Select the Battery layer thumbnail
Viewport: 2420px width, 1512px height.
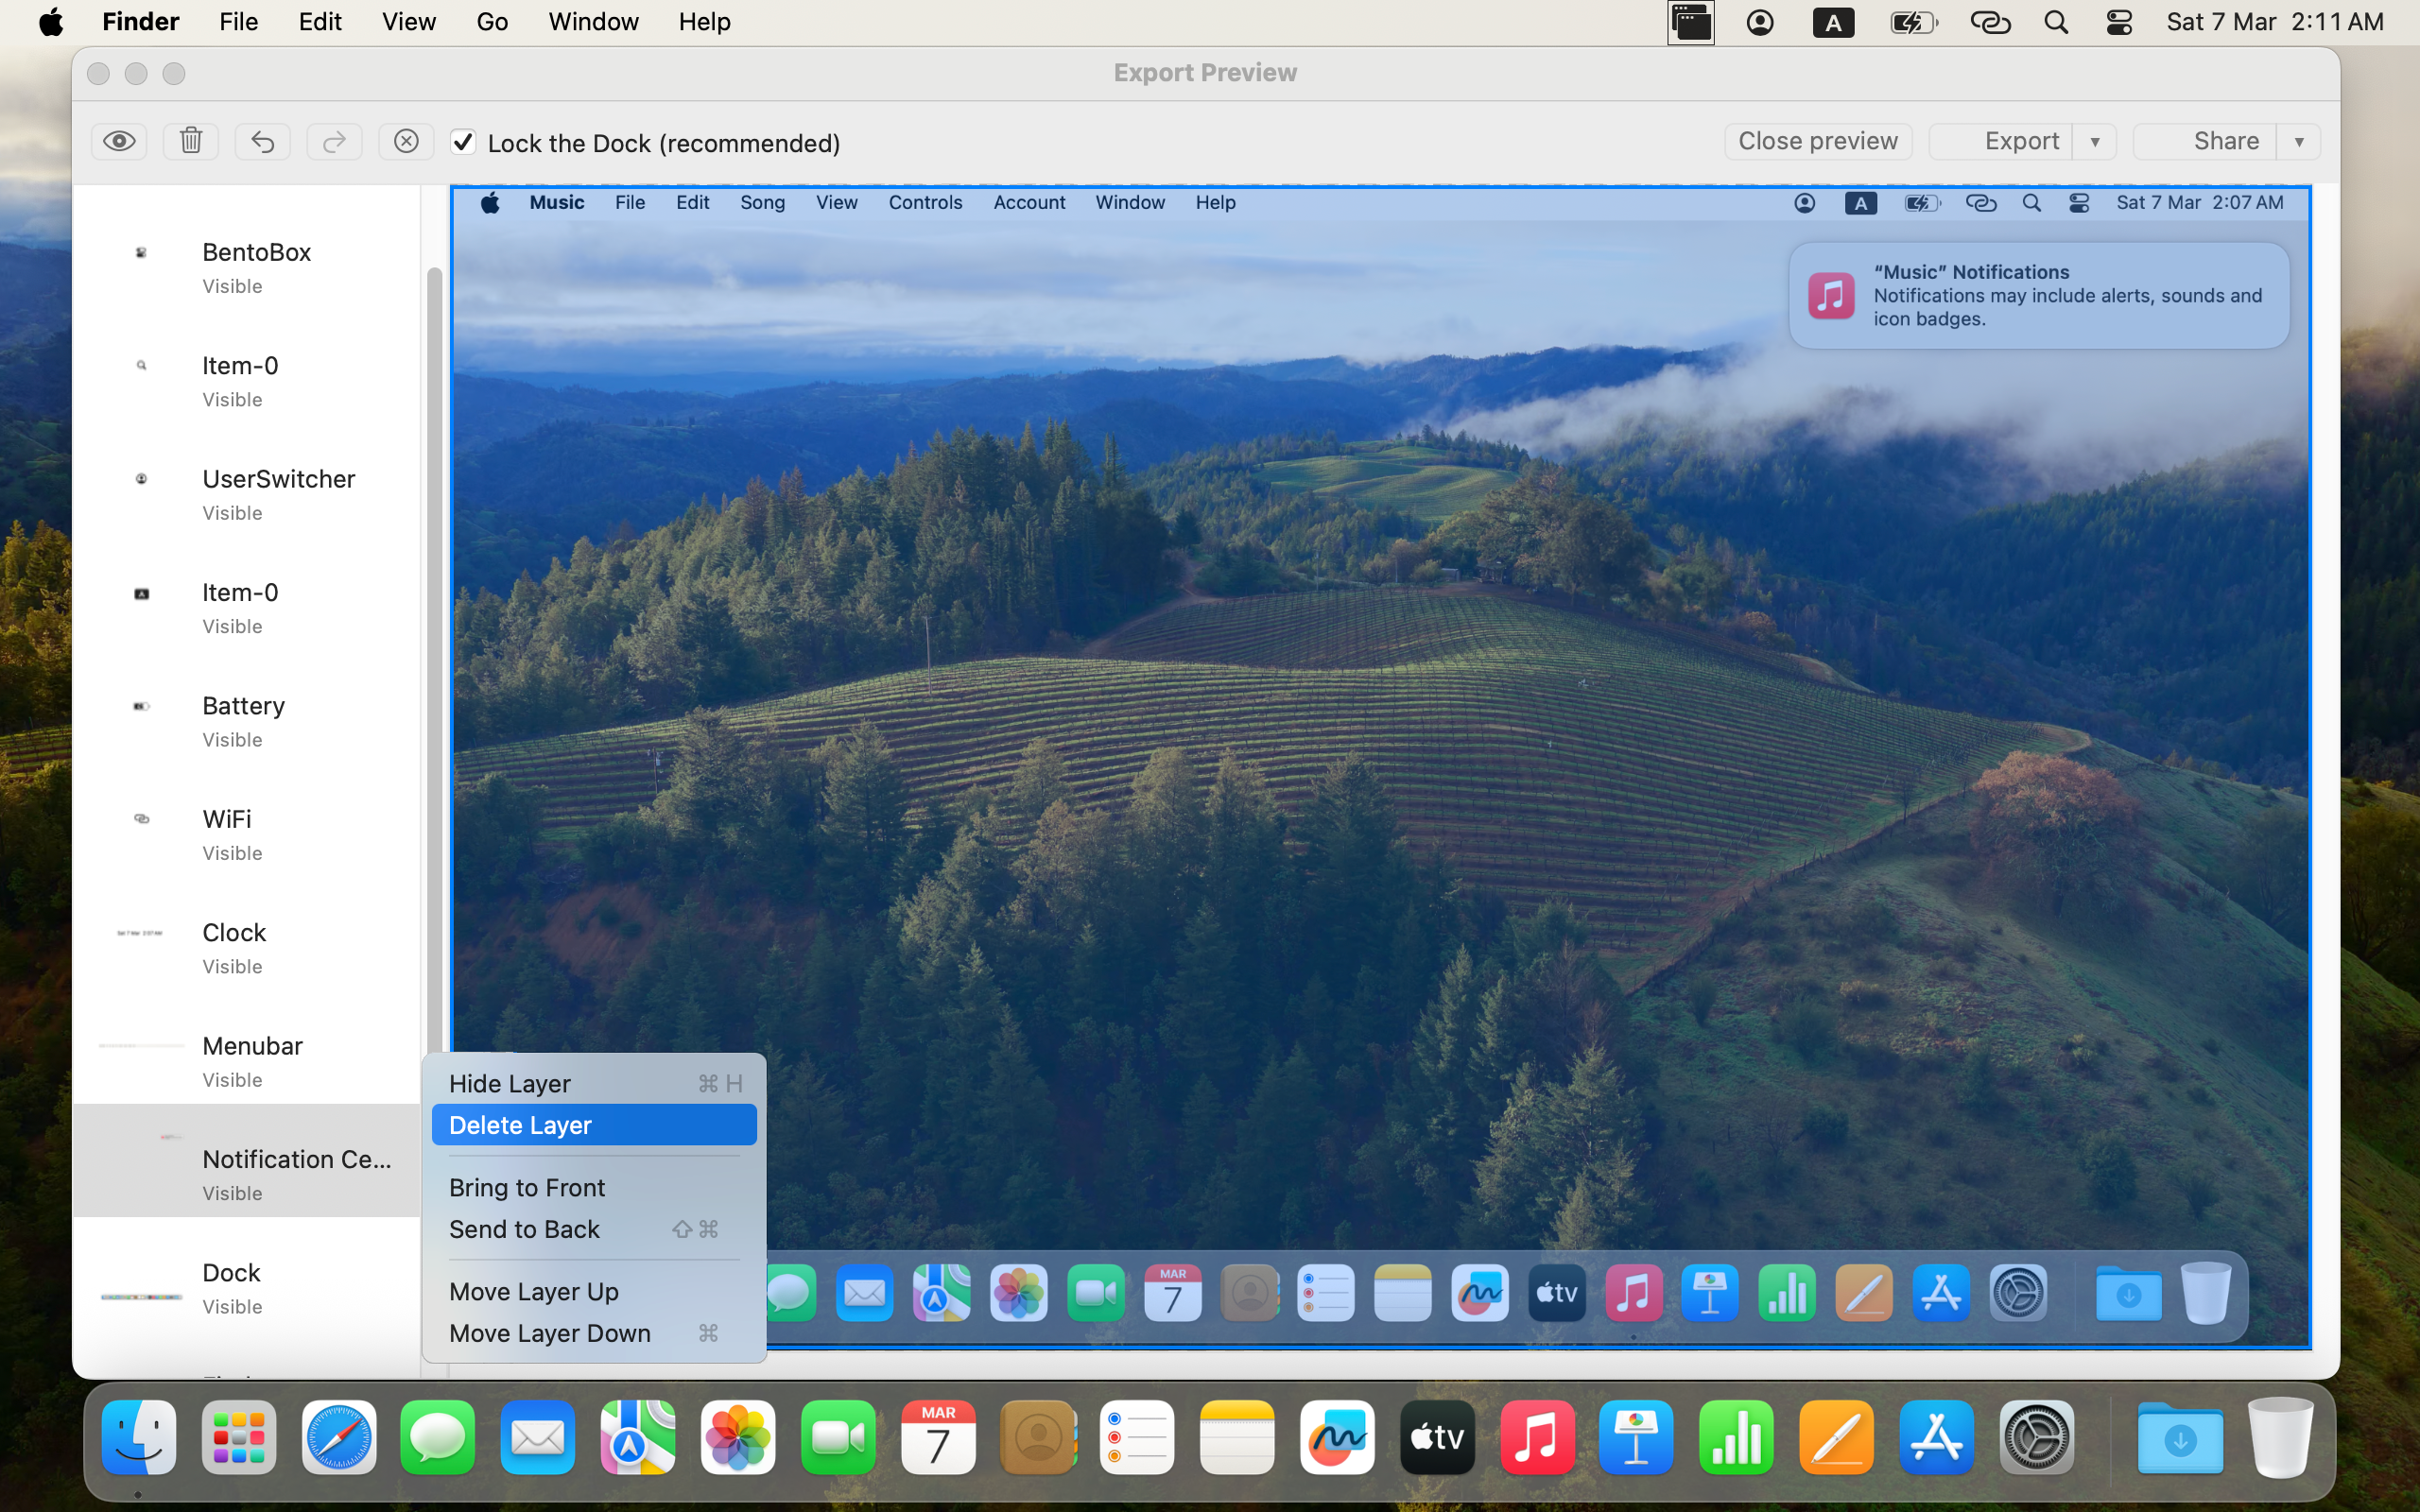click(141, 707)
